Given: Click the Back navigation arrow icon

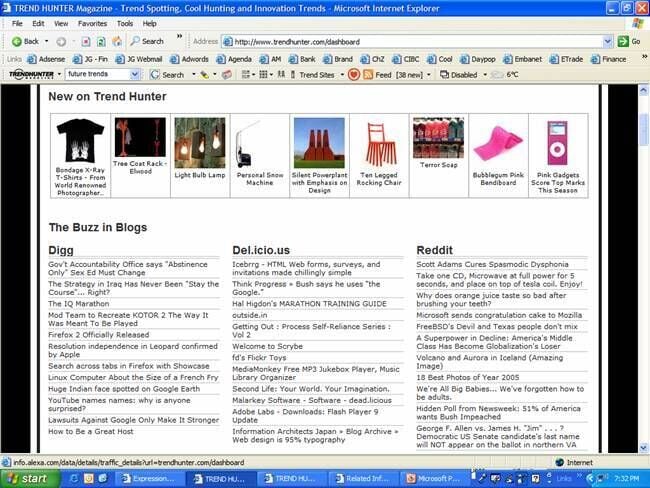Looking at the screenshot, I should point(17,41).
